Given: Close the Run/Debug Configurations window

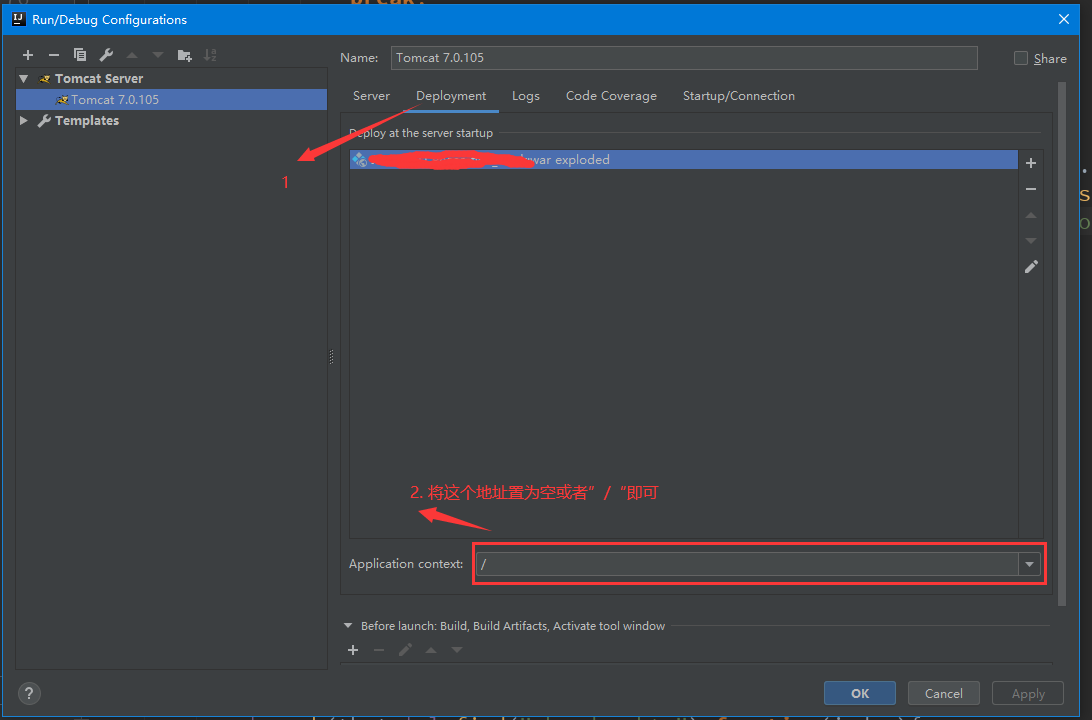Looking at the screenshot, I should pyautogui.click(x=1064, y=19).
